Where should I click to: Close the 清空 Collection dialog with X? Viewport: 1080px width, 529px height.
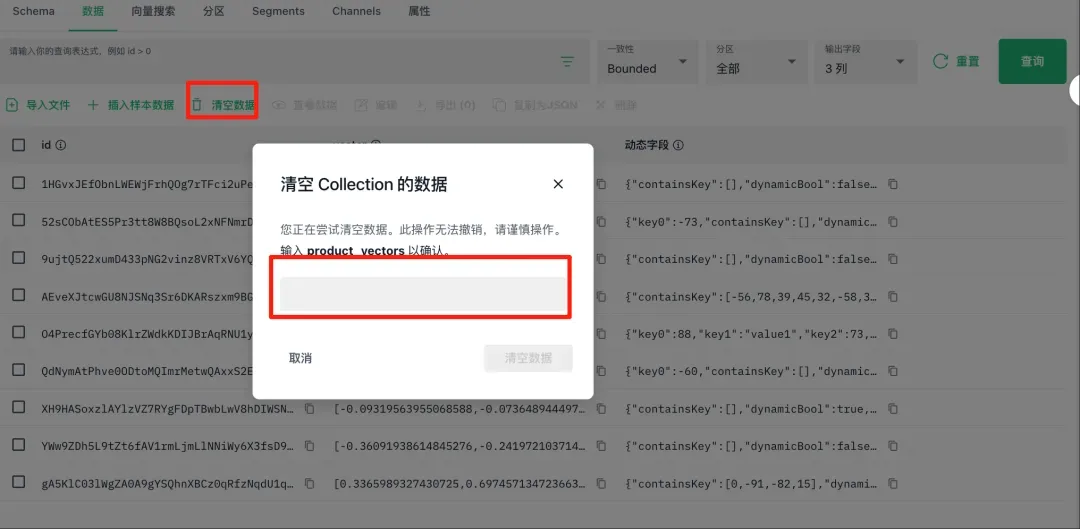pos(558,184)
